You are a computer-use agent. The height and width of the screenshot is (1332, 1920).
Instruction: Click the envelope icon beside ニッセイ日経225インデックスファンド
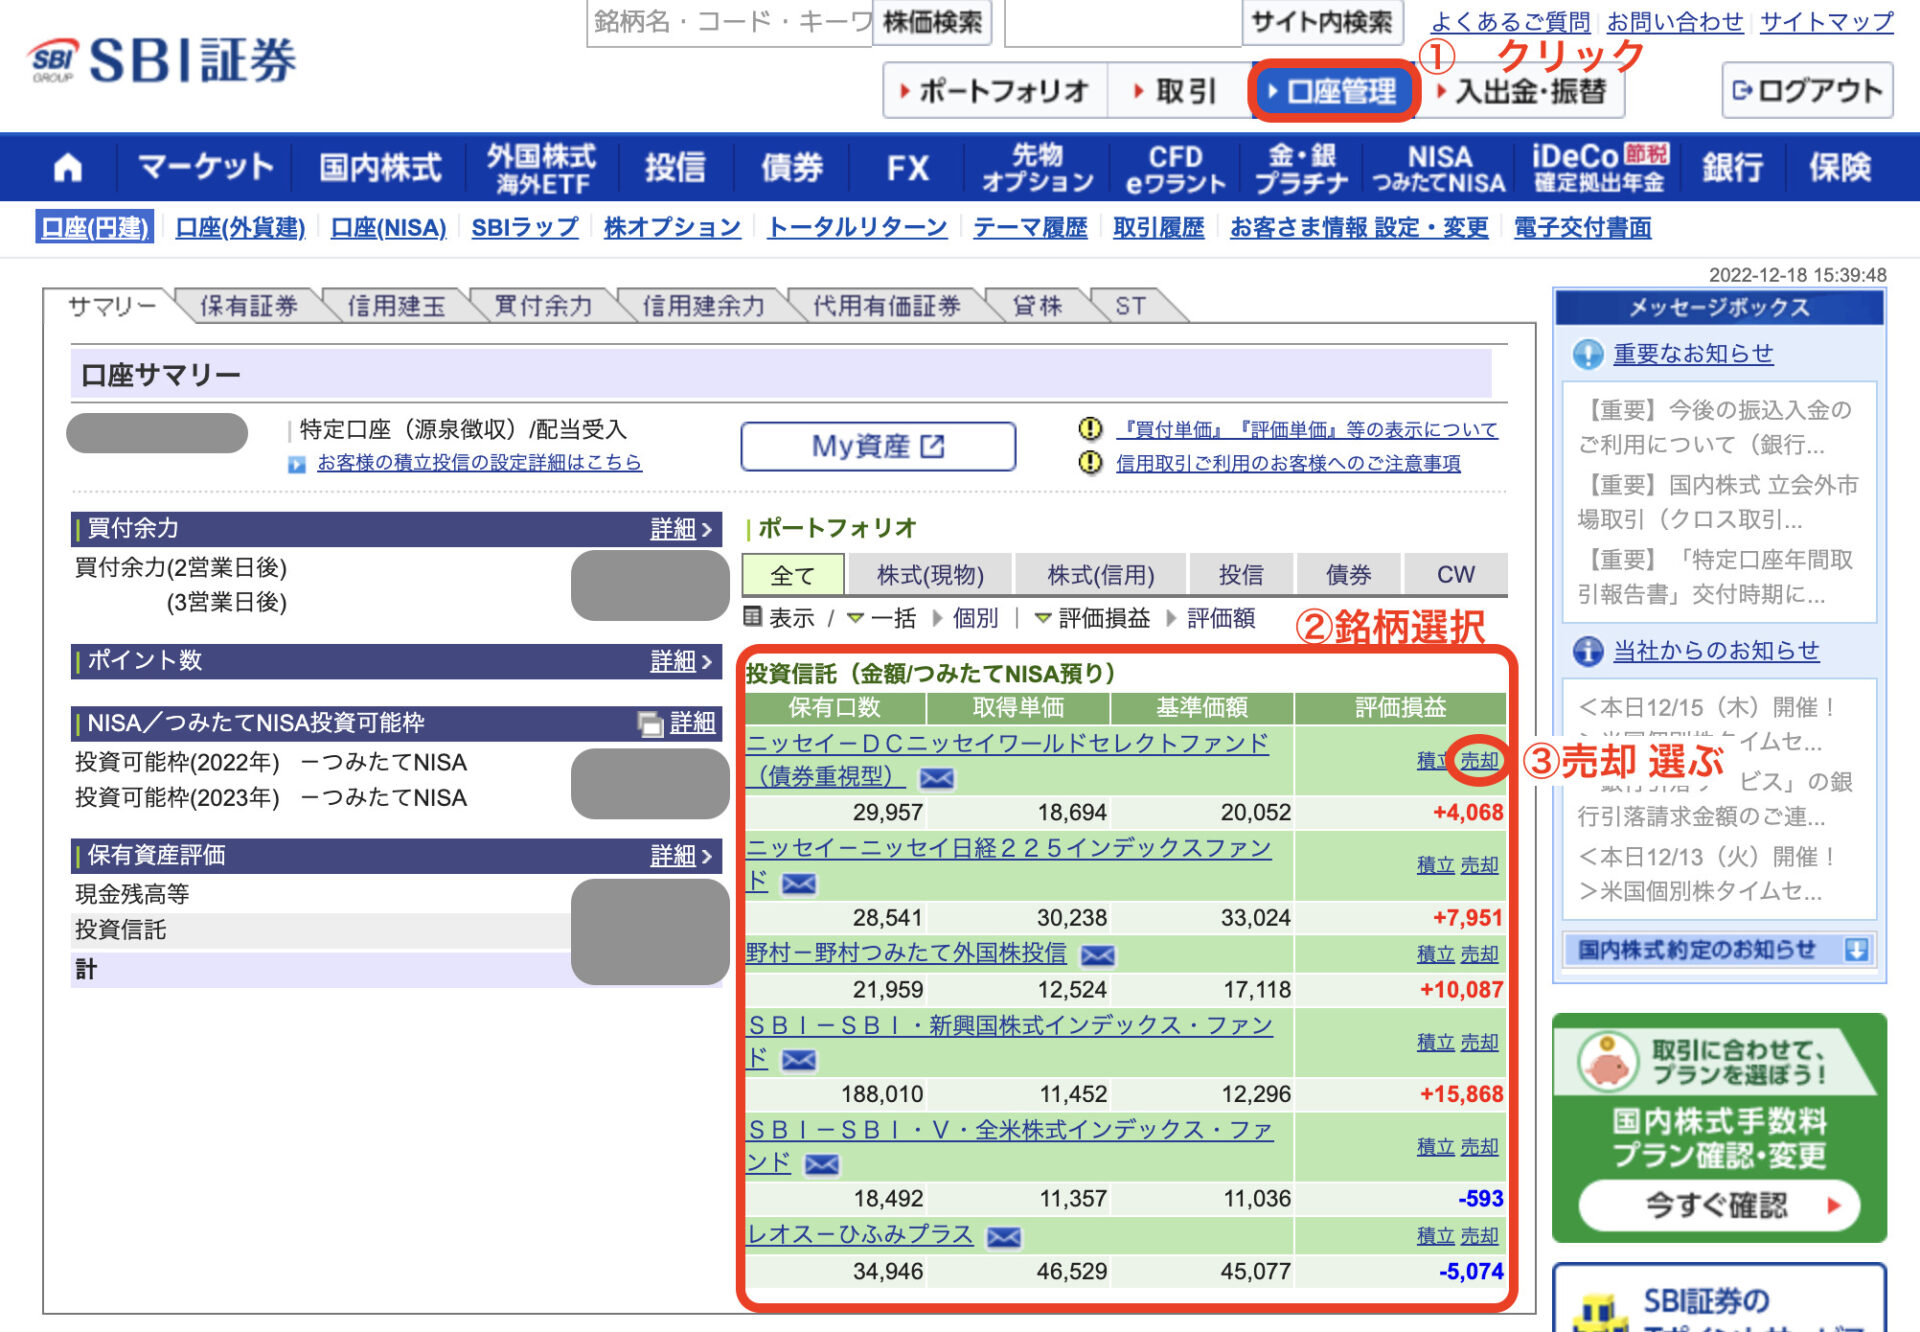[798, 883]
